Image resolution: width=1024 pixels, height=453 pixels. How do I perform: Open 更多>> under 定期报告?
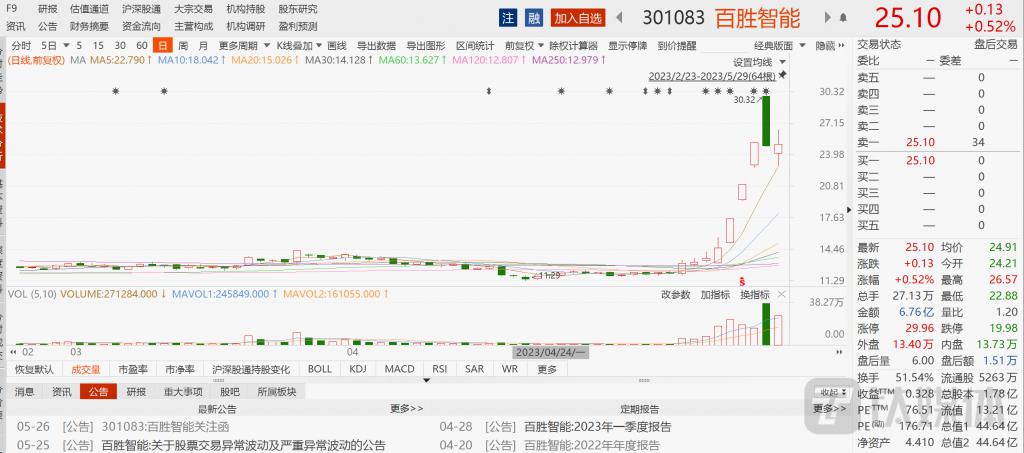830,409
